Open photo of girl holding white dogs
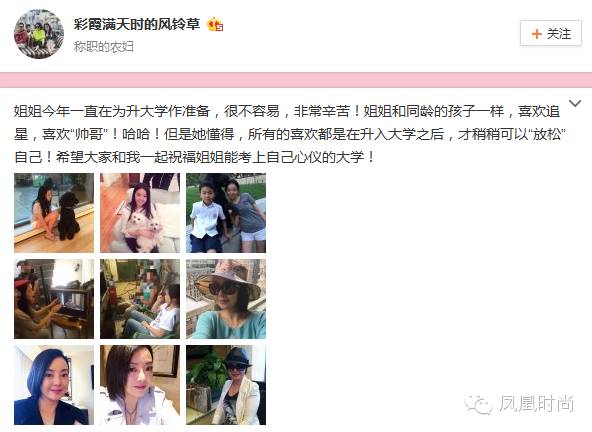 140,213
